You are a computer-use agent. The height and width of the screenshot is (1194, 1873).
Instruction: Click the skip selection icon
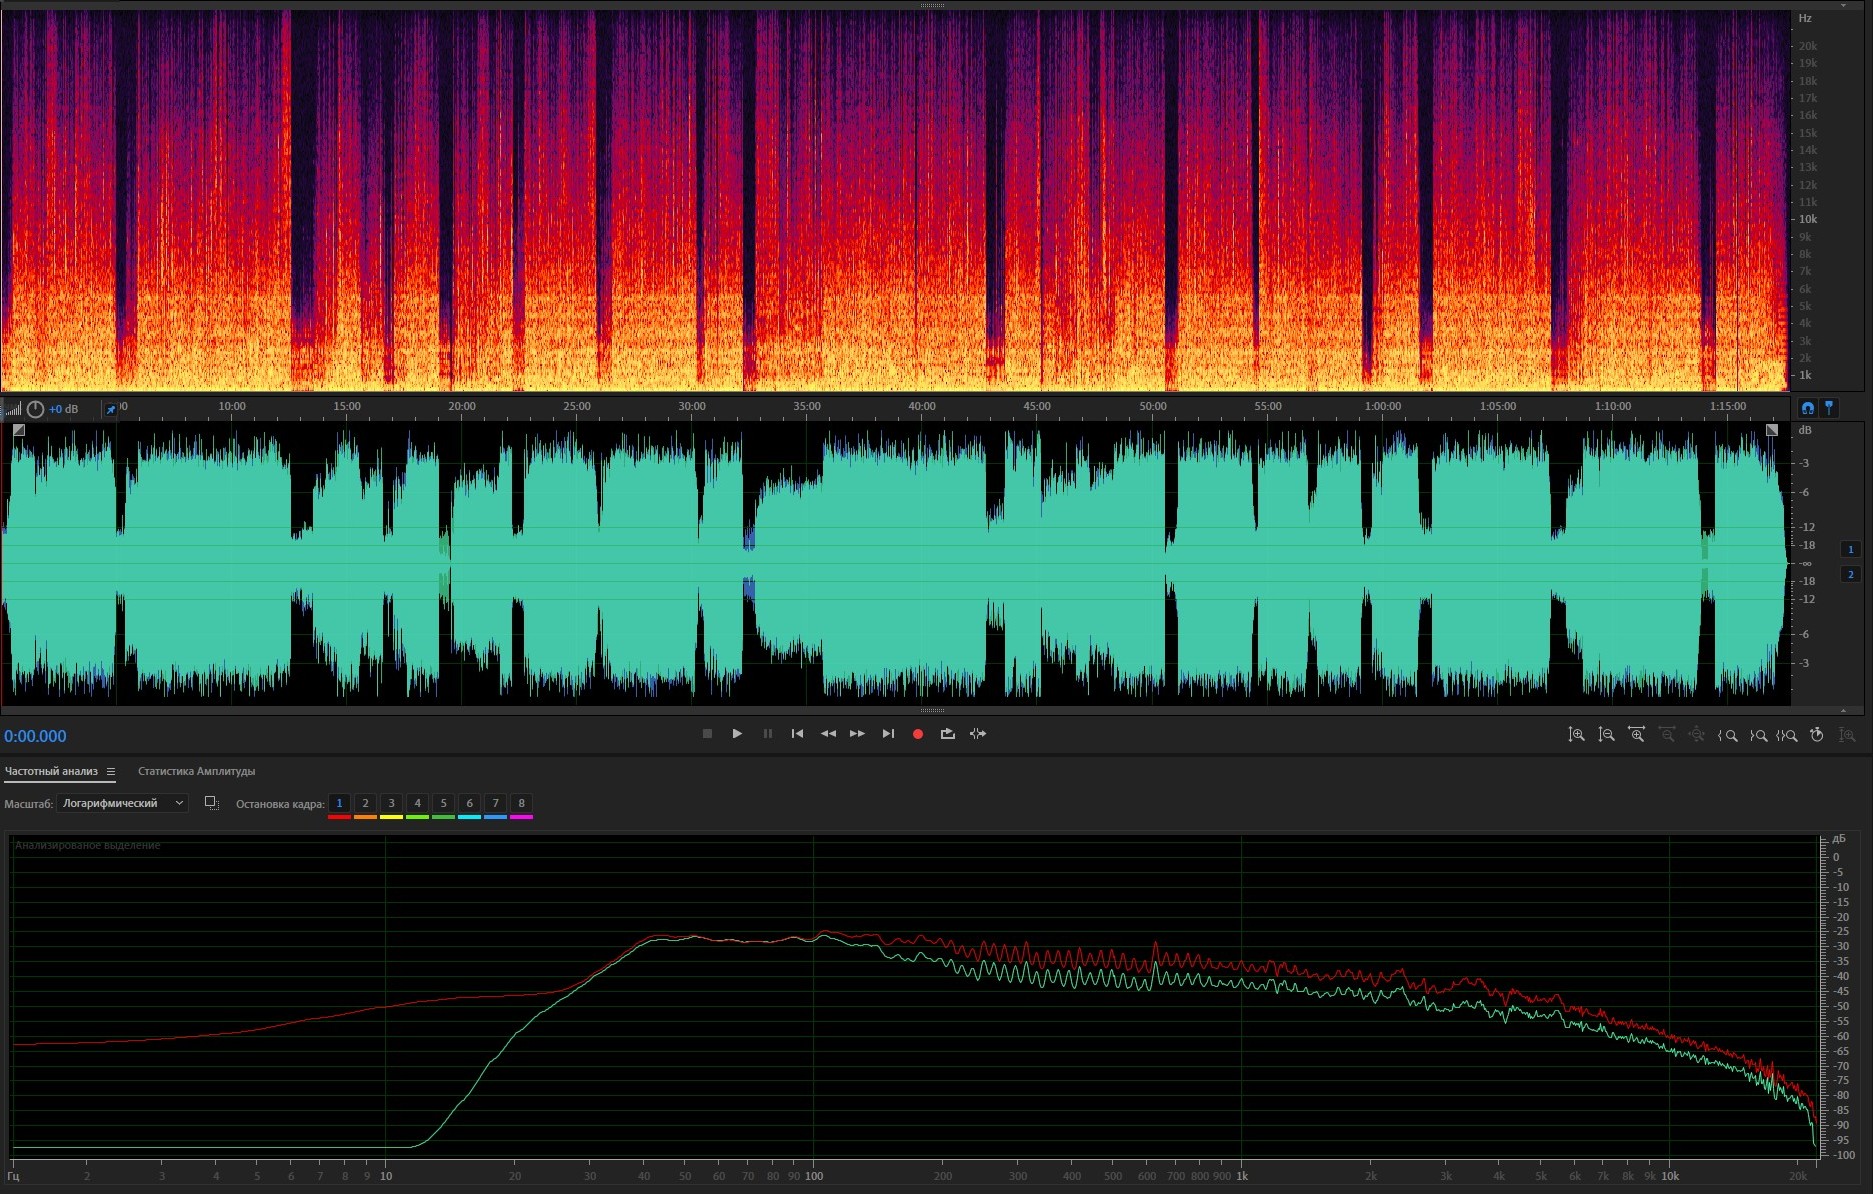[978, 734]
